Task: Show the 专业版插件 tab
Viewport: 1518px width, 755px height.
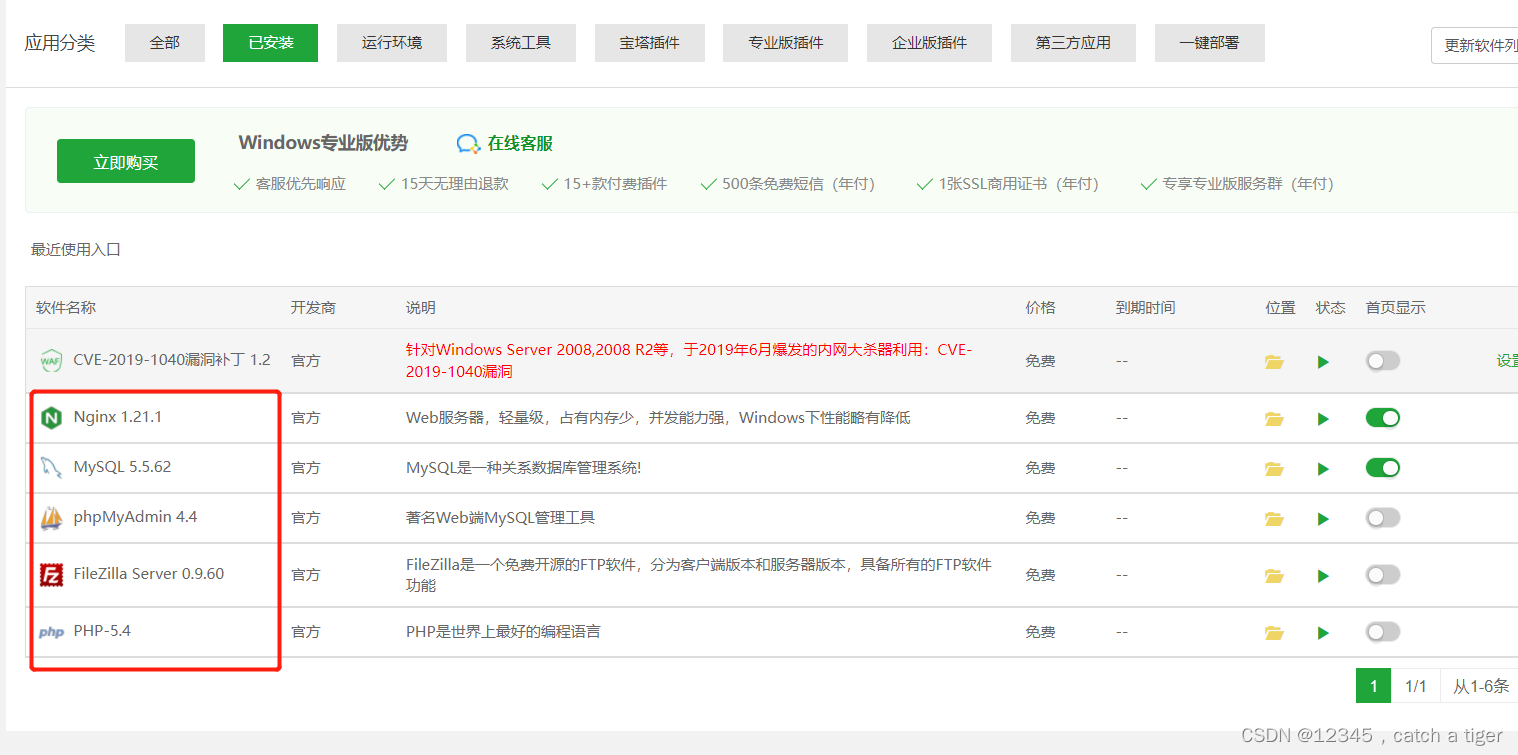Action: [786, 43]
